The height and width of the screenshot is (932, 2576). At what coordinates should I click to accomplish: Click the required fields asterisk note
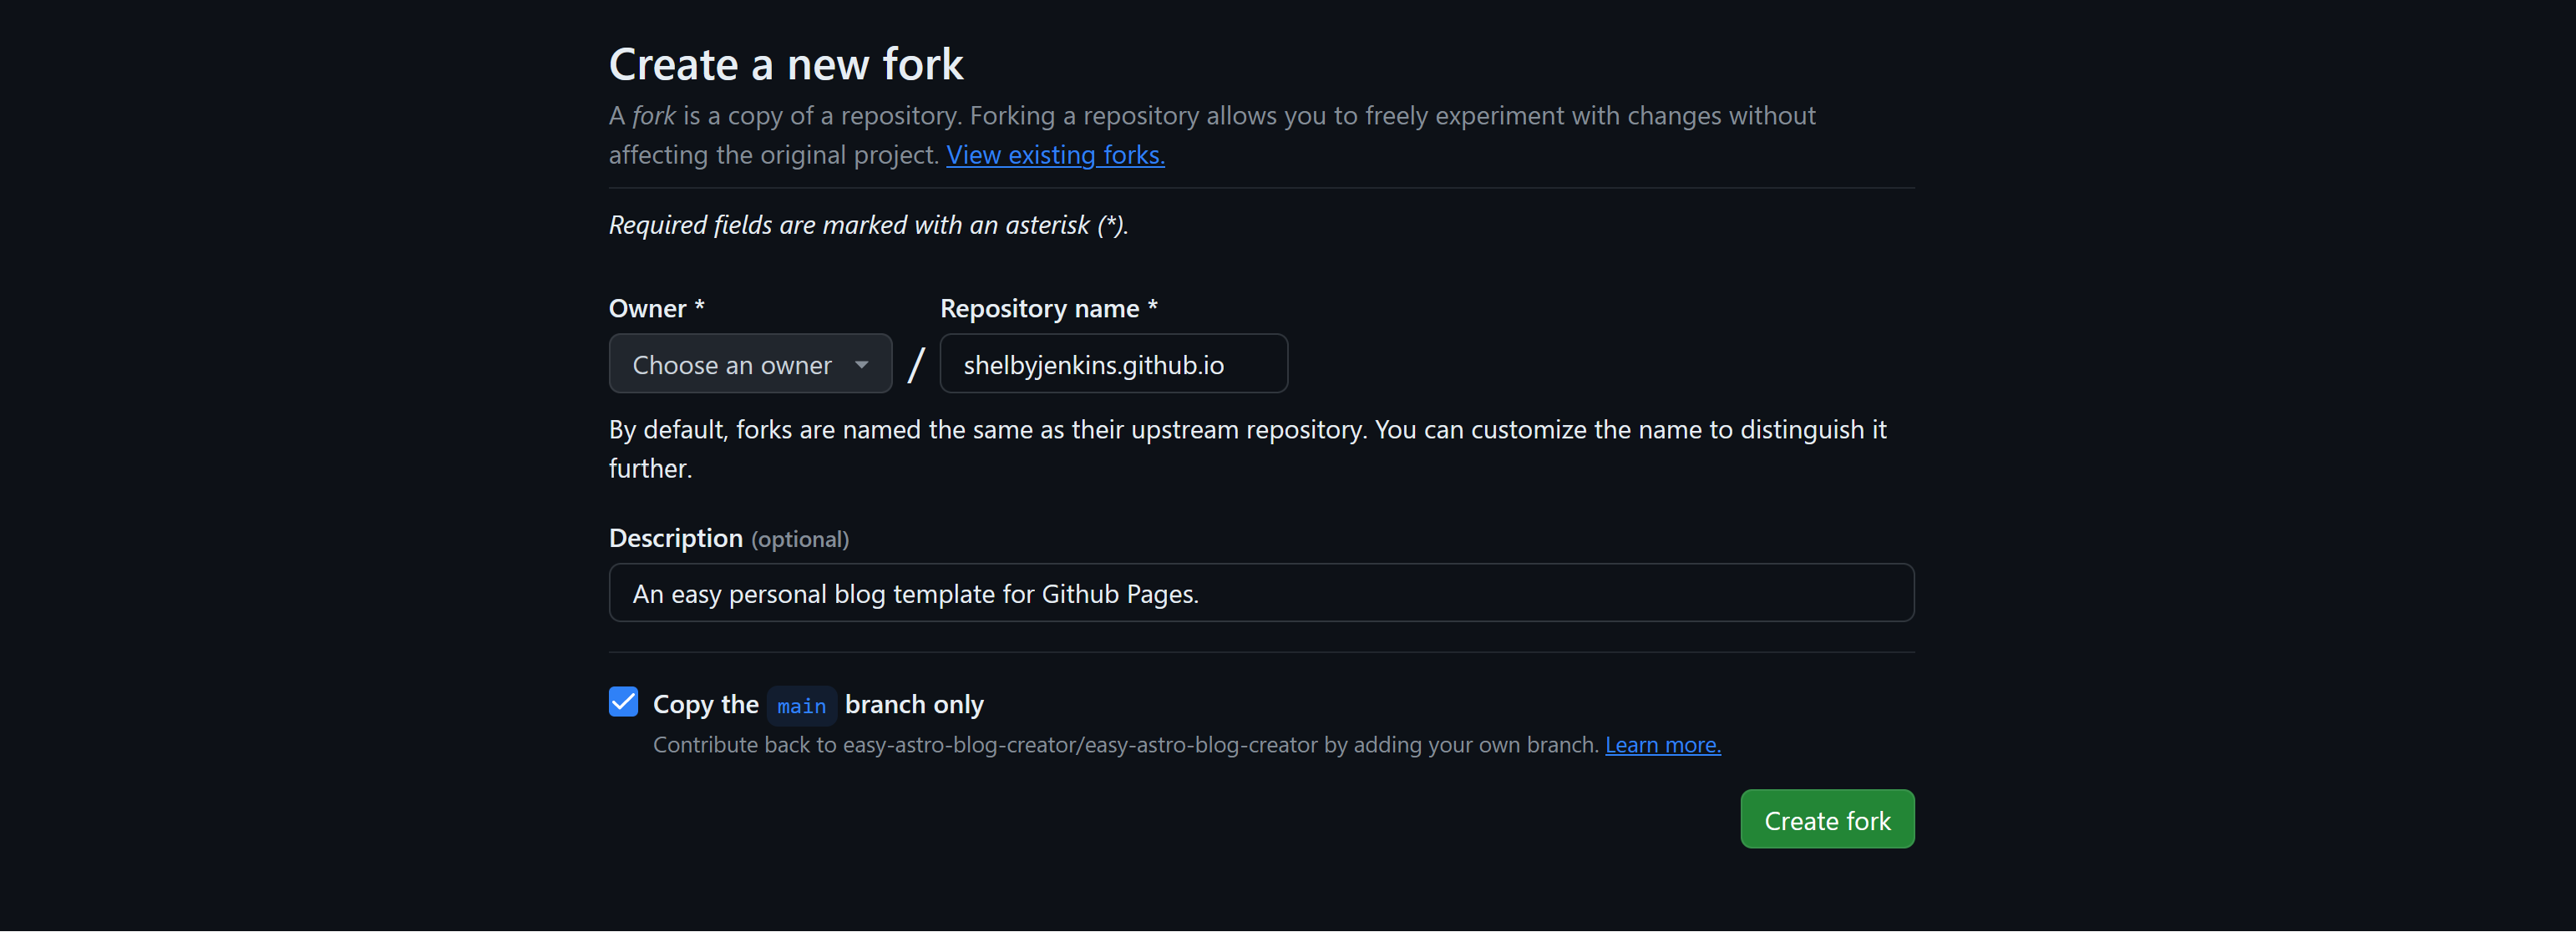867,225
